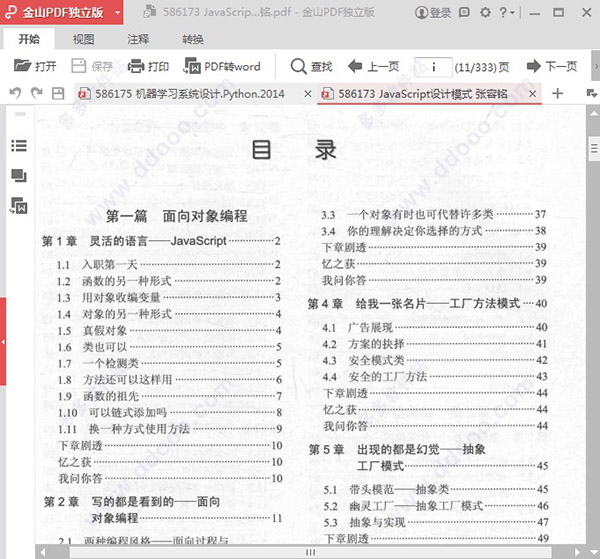This screenshot has height=559, width=600.
Task: Switch to the 注释 tab
Action: (x=138, y=39)
